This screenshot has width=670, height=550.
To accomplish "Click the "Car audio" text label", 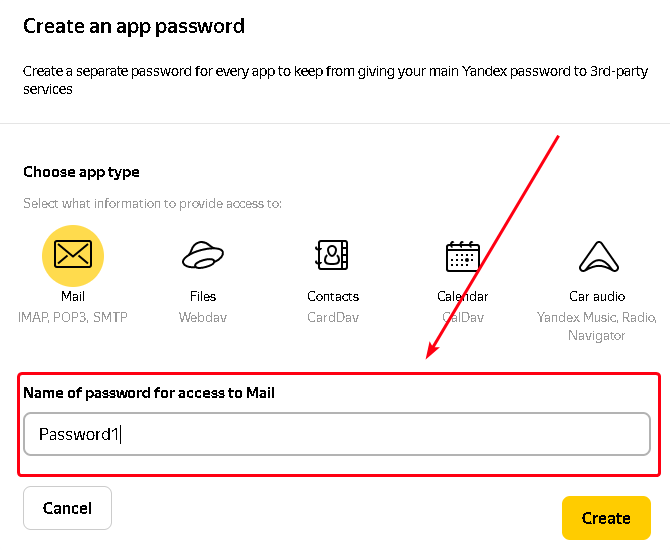I will click(x=597, y=296).
